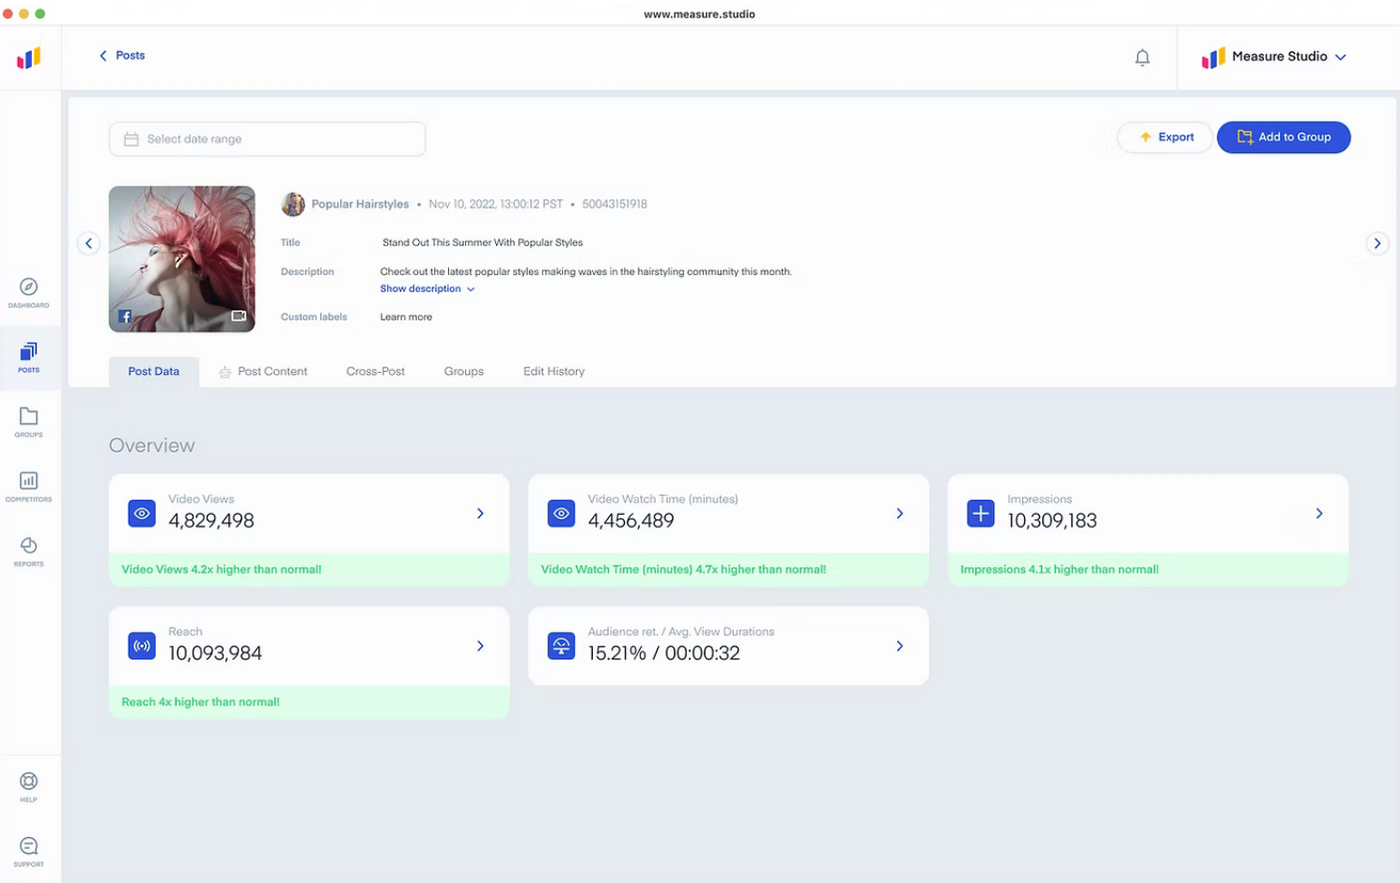Click 'Video Watch Time (minutes) 4.7x higher' banner
Viewport: 1400px width, 883px height.
[728, 570]
